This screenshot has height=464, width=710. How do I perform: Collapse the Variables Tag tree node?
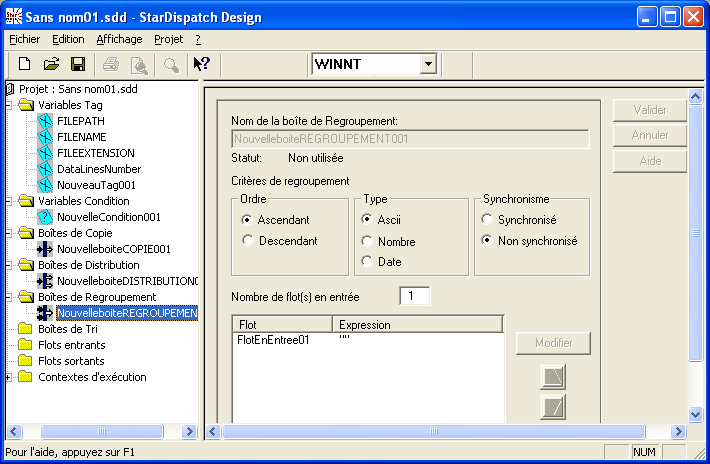[10, 105]
